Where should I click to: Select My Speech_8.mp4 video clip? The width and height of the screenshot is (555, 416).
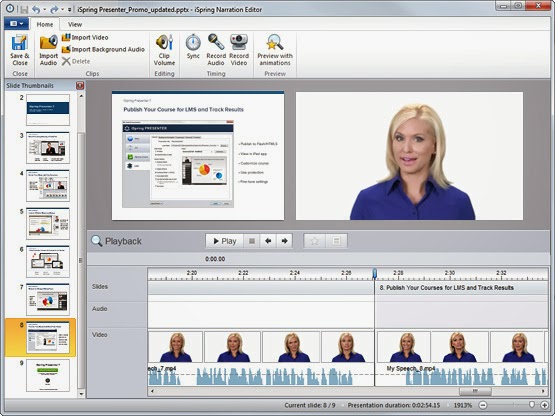point(461,358)
